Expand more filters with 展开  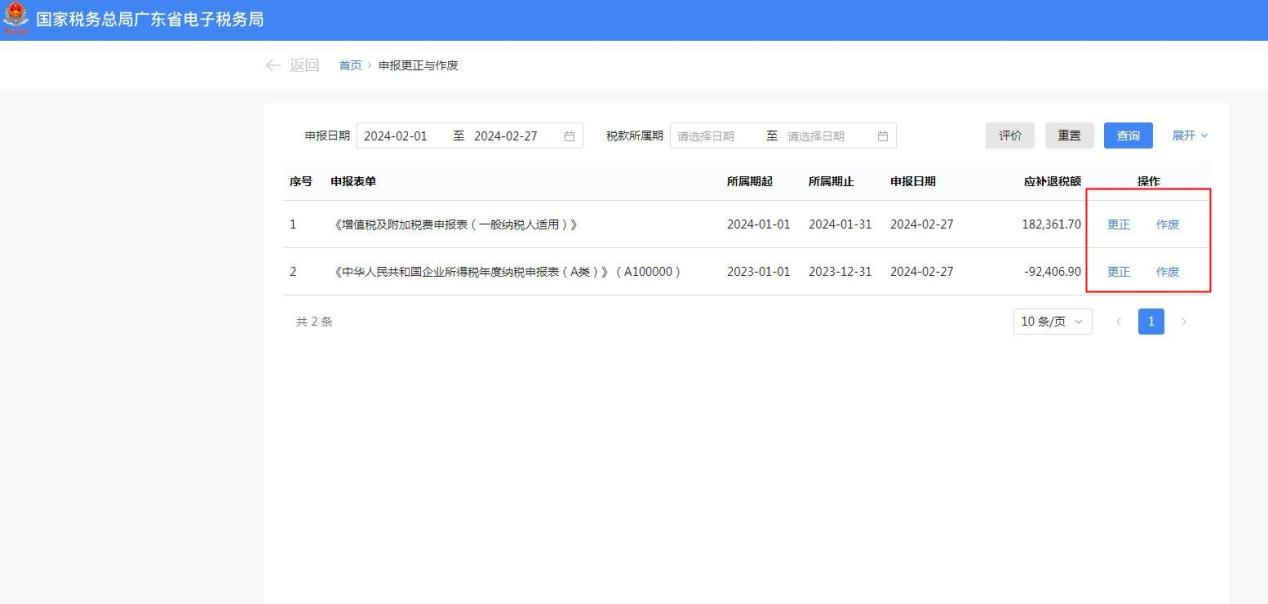point(1190,136)
